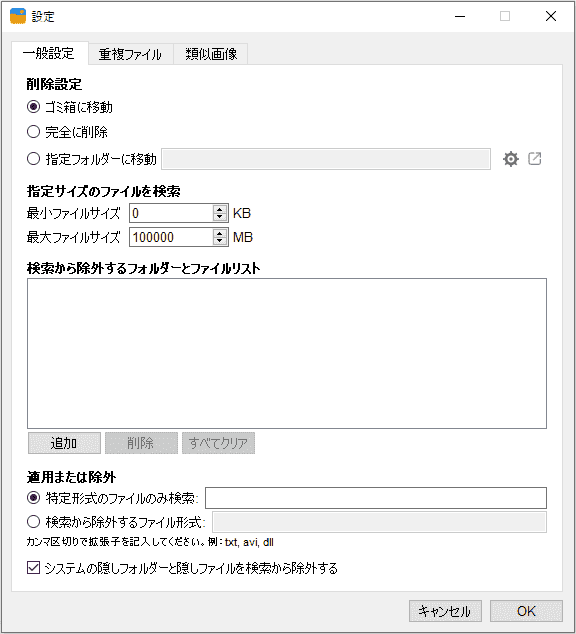Decrease the 最小ファイルサイズ value with the down arrow
This screenshot has width=576, height=634.
coord(219,217)
